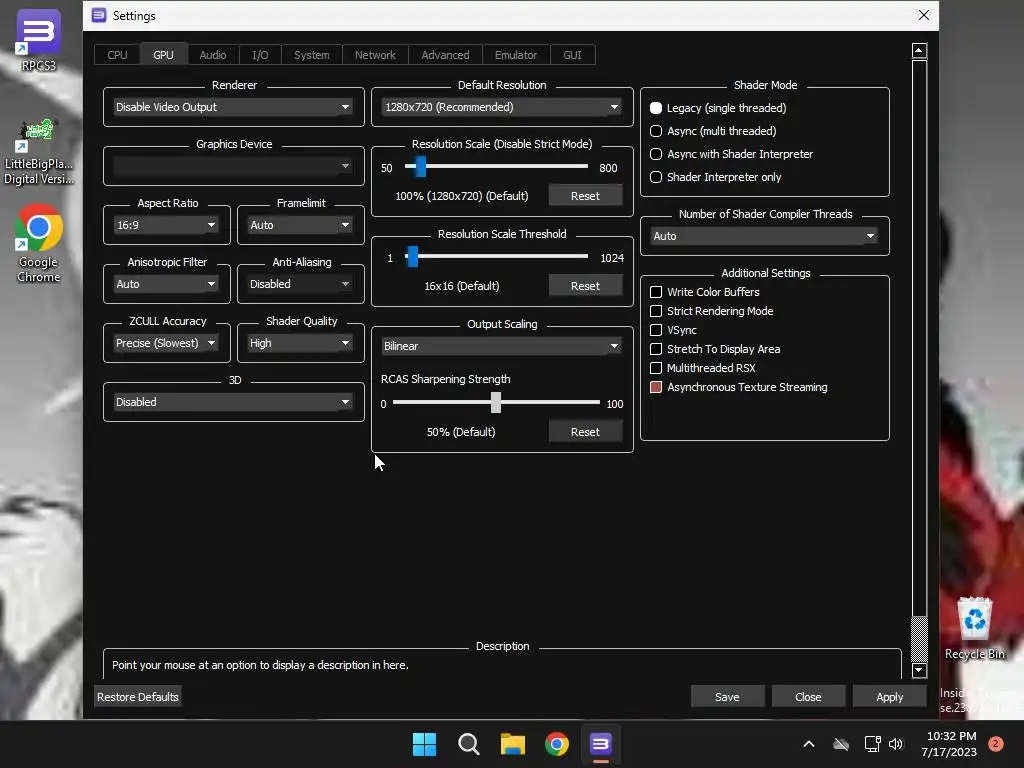The image size is (1024, 768).
Task: Open the Aspect Ratio dropdown
Action: click(167, 225)
